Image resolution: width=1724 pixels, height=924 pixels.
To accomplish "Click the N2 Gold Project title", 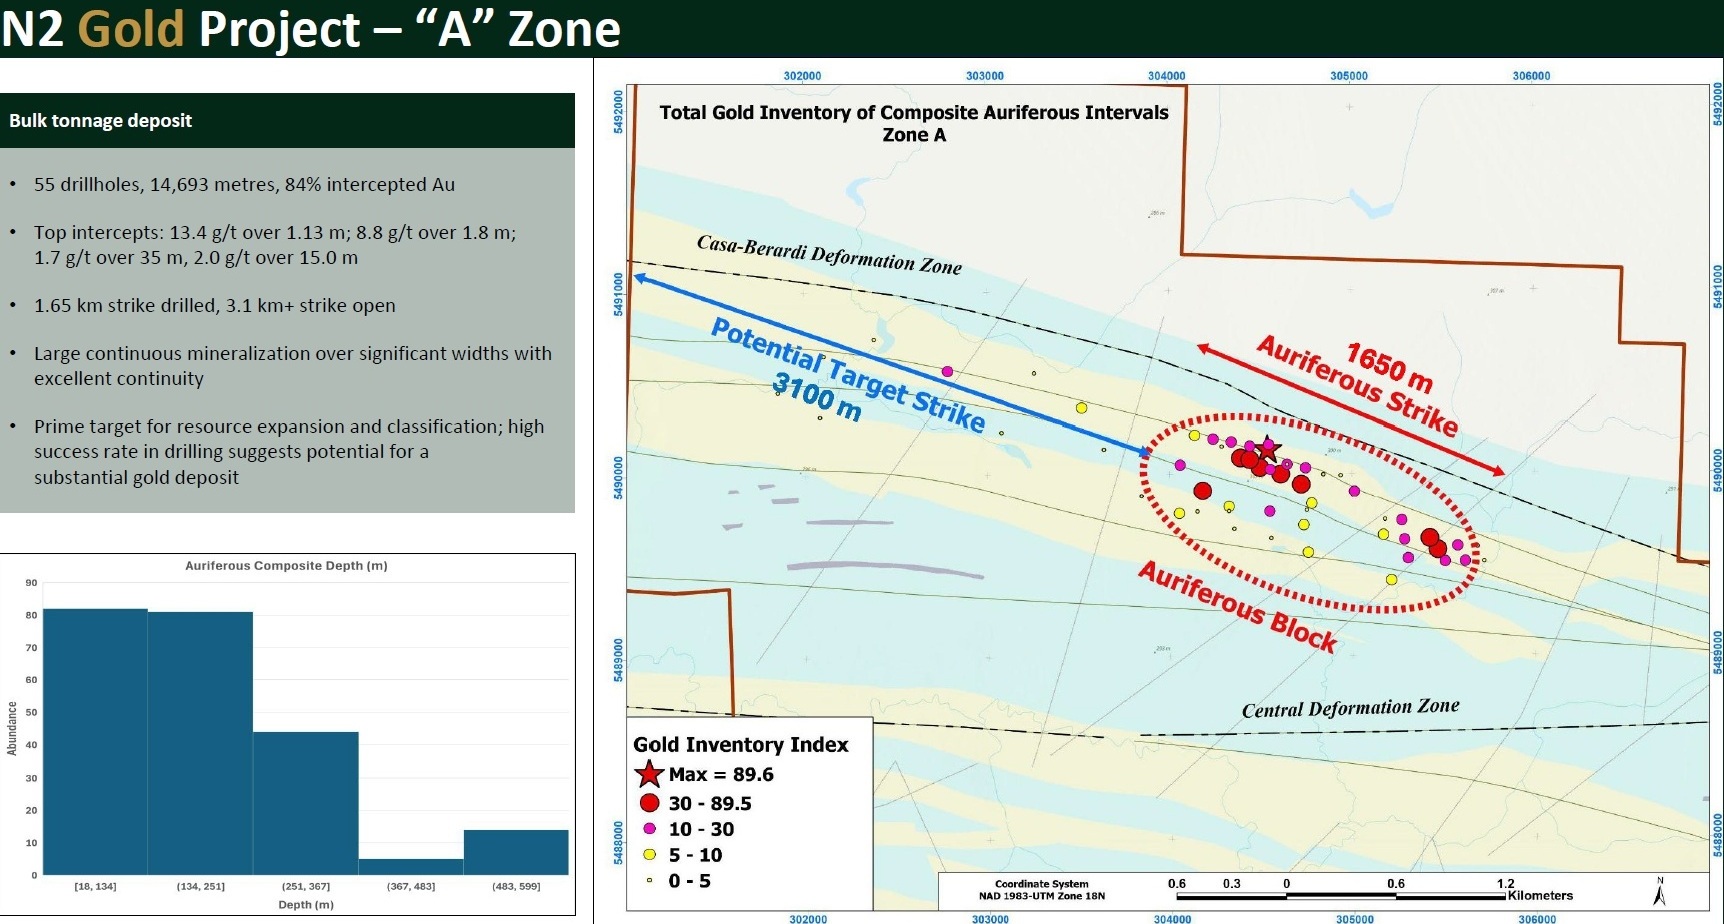I will coord(311,28).
